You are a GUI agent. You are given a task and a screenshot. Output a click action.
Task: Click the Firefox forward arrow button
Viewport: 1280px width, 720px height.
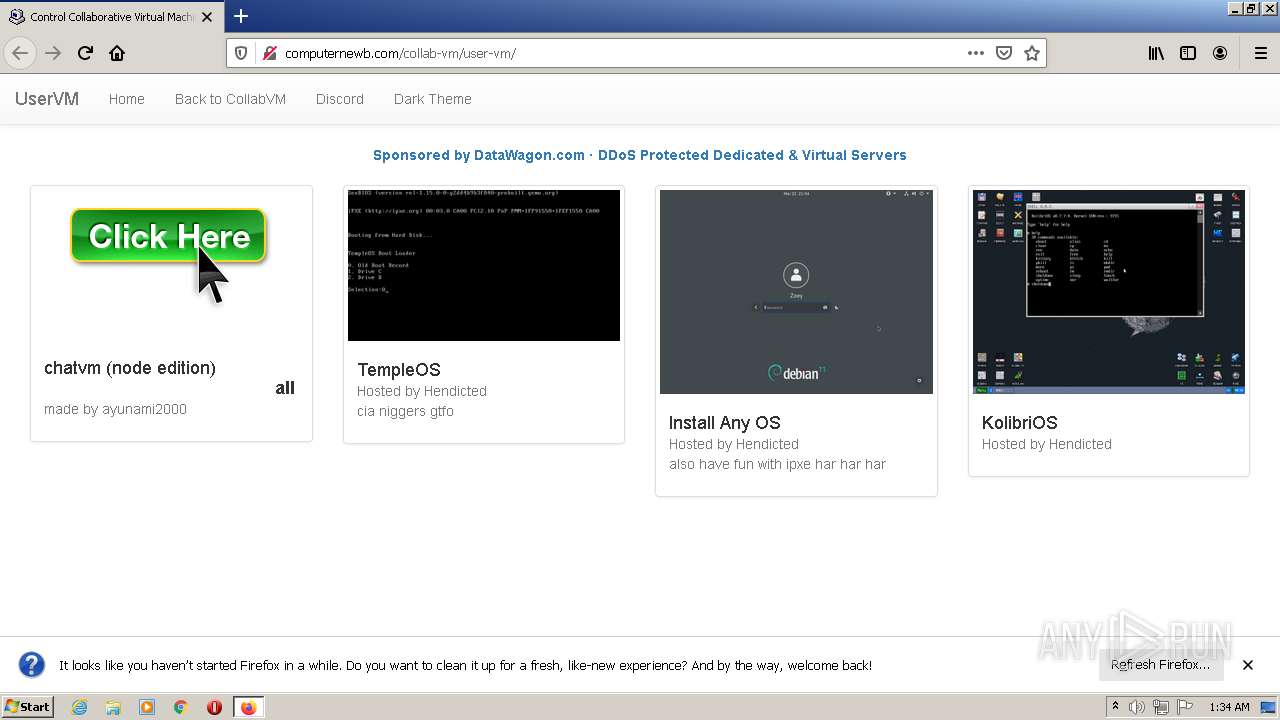pyautogui.click(x=53, y=53)
